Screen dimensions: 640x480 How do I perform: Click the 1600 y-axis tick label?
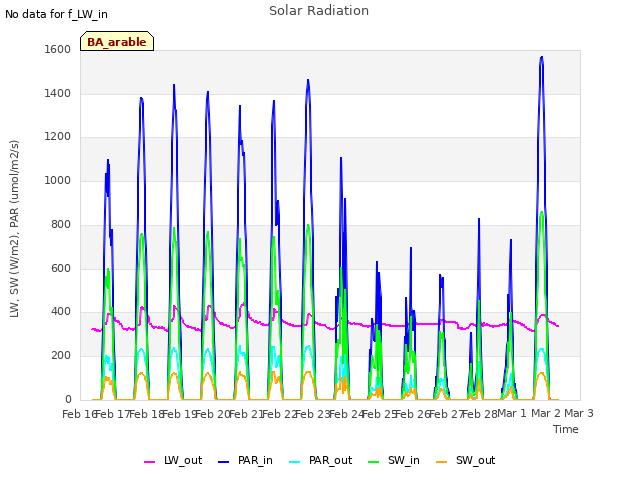click(58, 49)
